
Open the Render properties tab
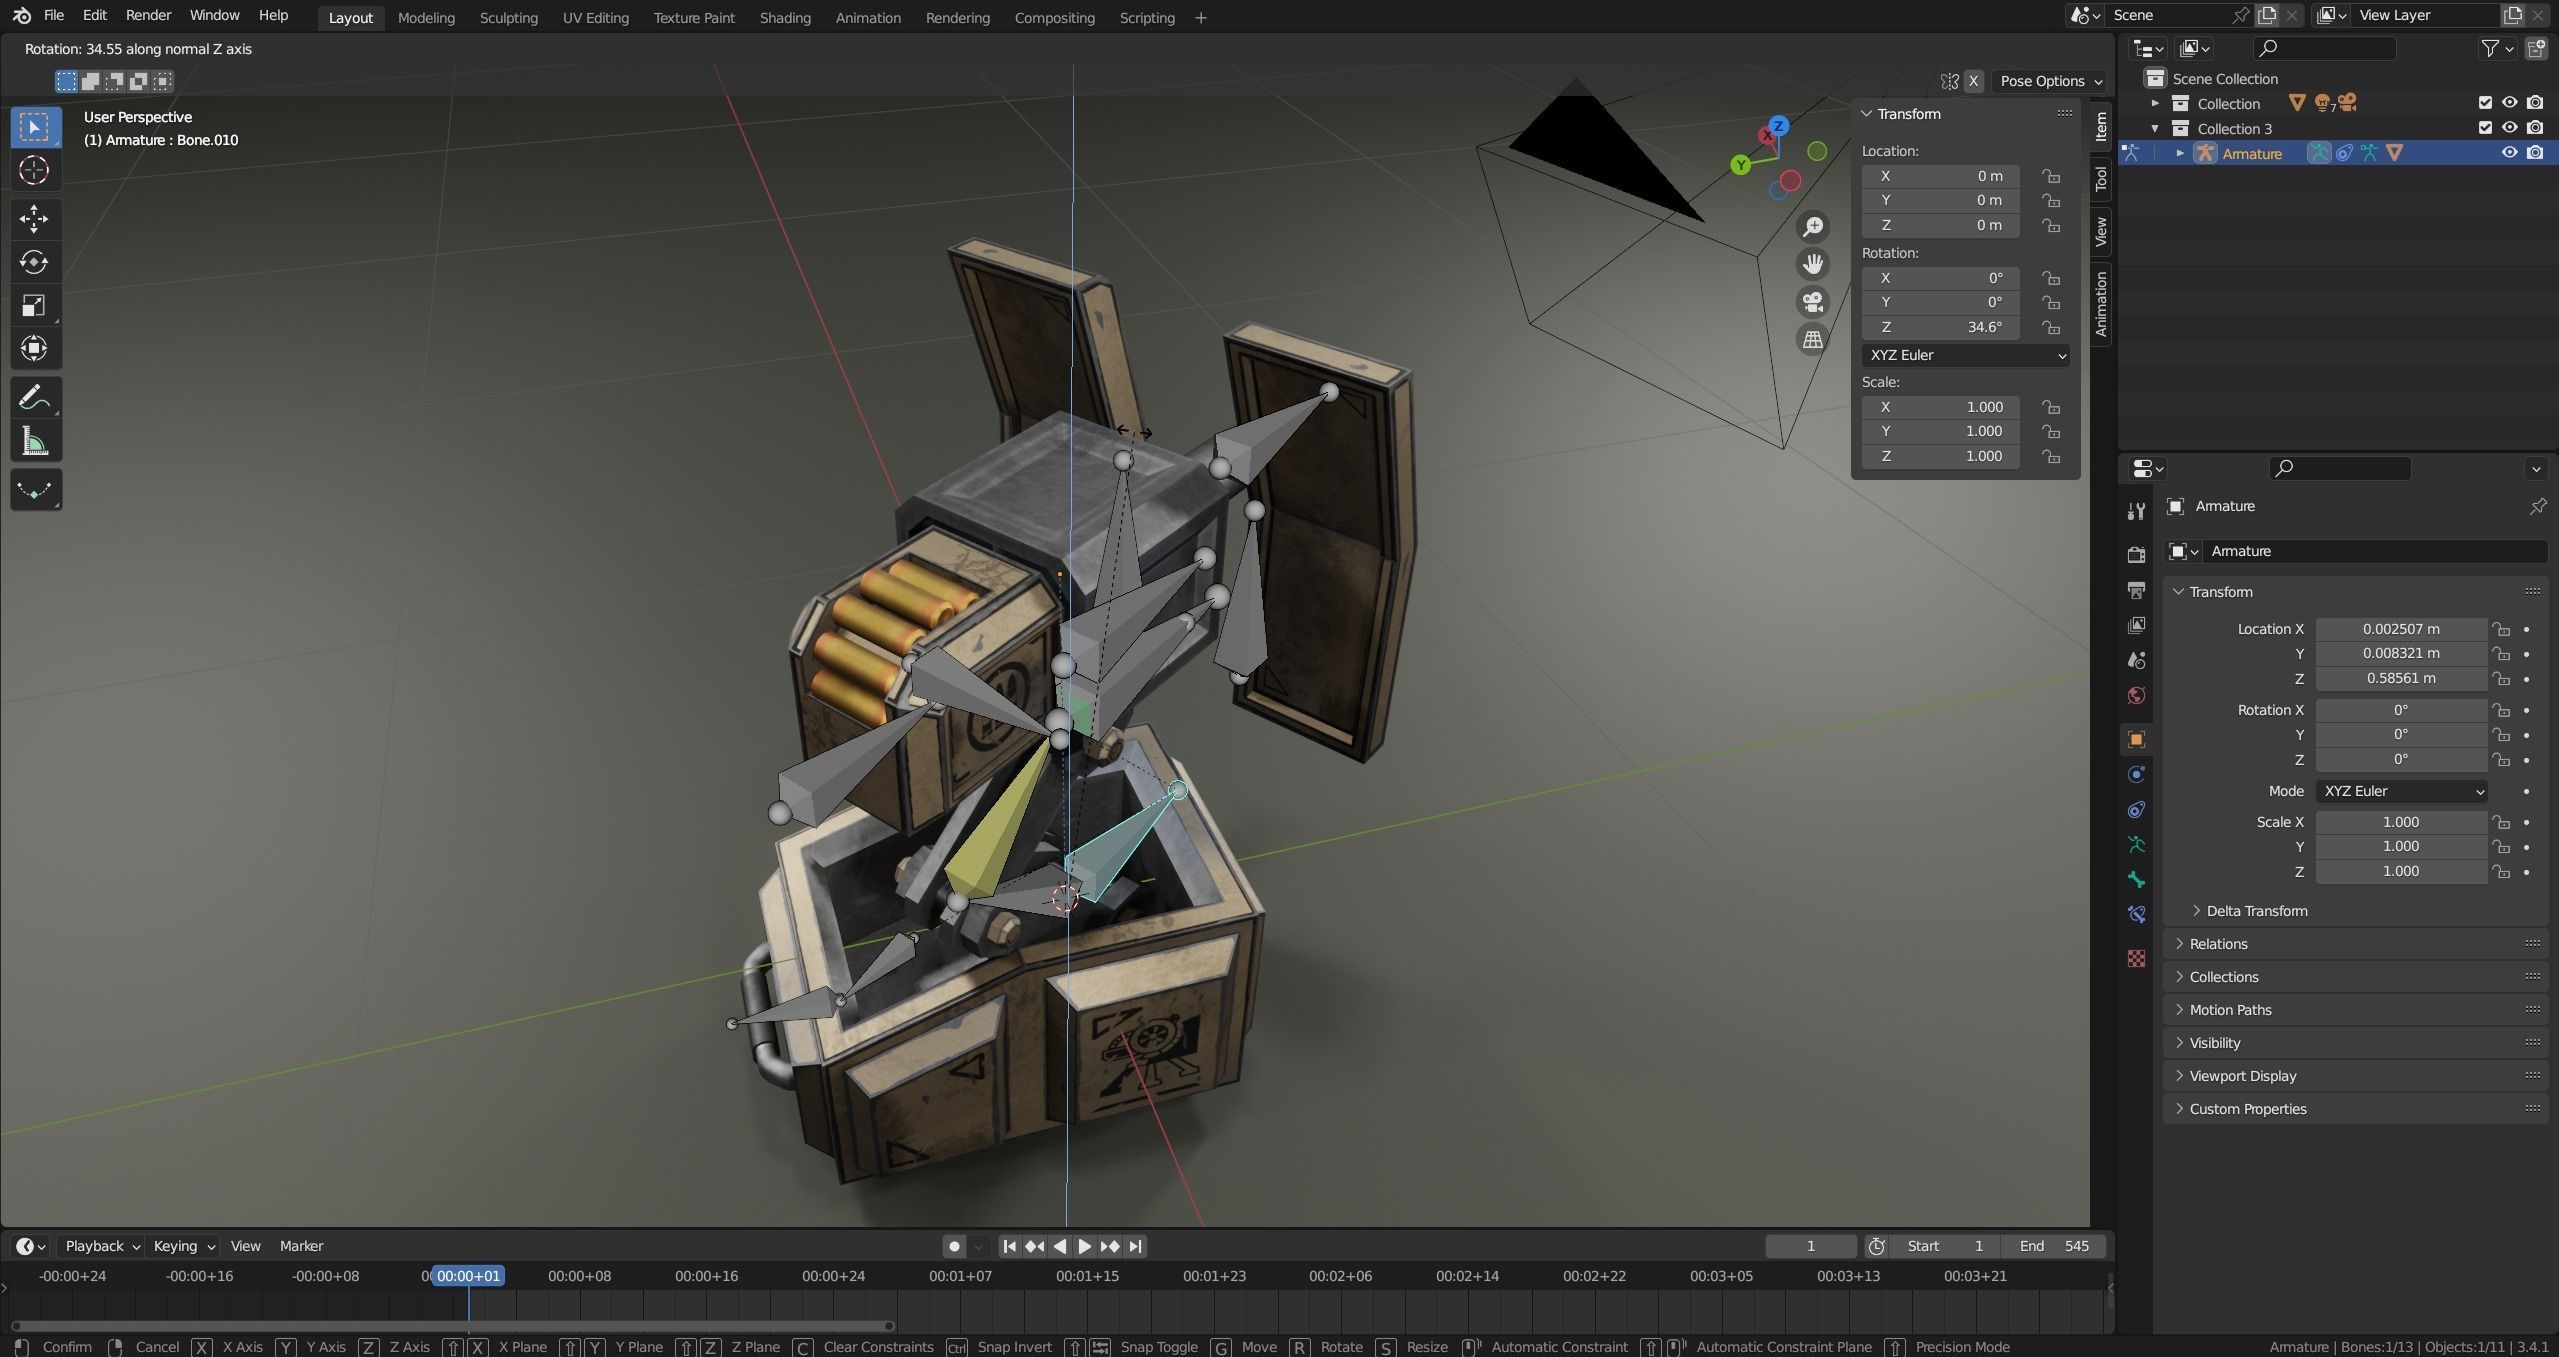[x=2136, y=554]
